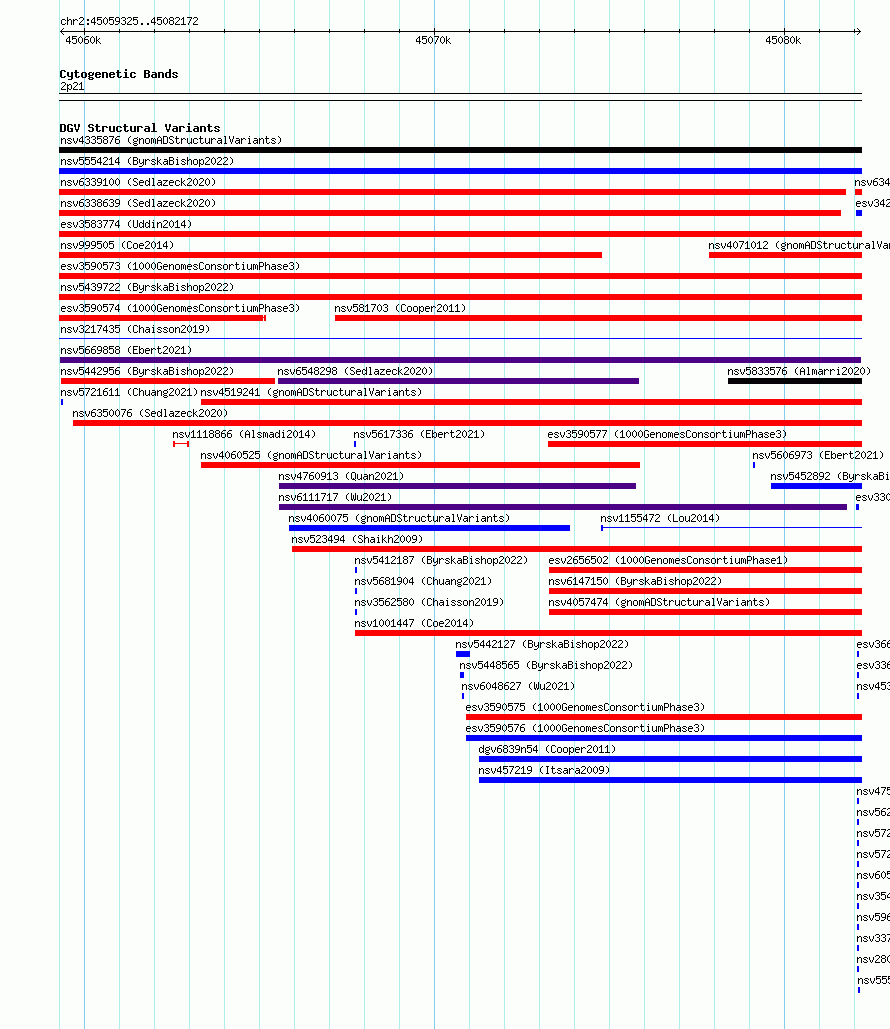Click nsv5412187 ByrskaBishop2022 label
Image resolution: width=890 pixels, height=1029 pixels.
441,560
